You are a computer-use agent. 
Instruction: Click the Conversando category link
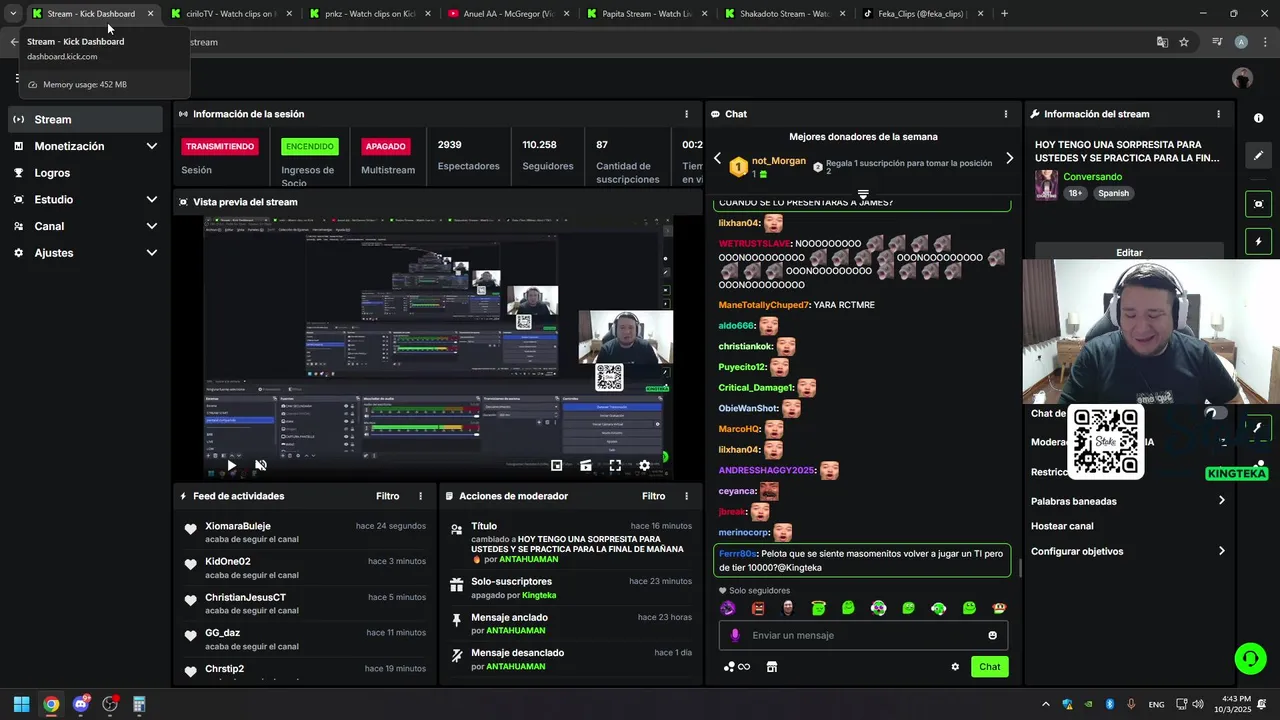pyautogui.click(x=1092, y=177)
